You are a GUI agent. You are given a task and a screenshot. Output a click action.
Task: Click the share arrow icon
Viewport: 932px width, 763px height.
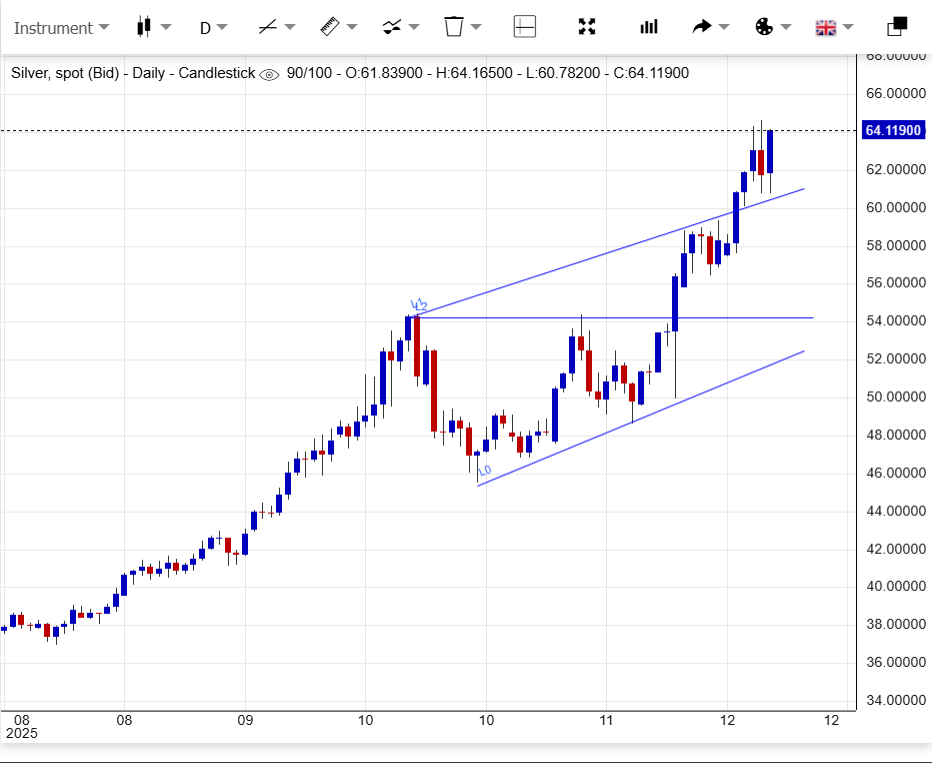tap(703, 27)
